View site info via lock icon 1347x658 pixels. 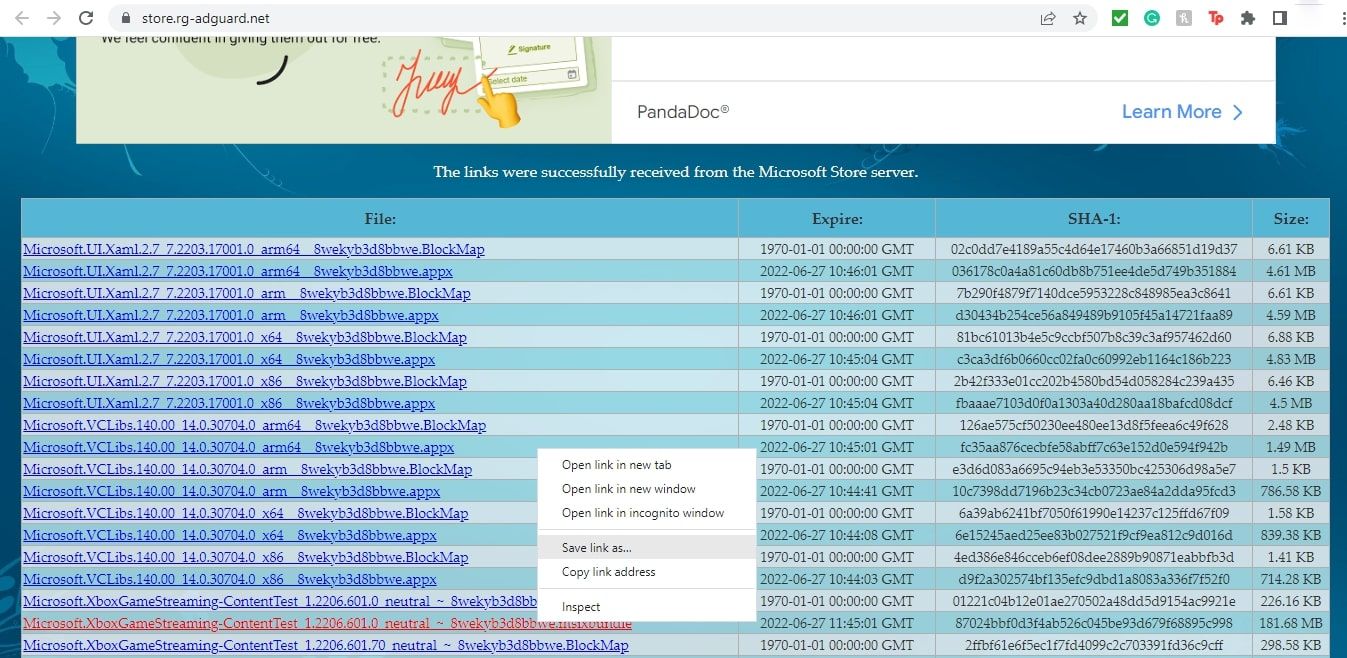(x=125, y=18)
